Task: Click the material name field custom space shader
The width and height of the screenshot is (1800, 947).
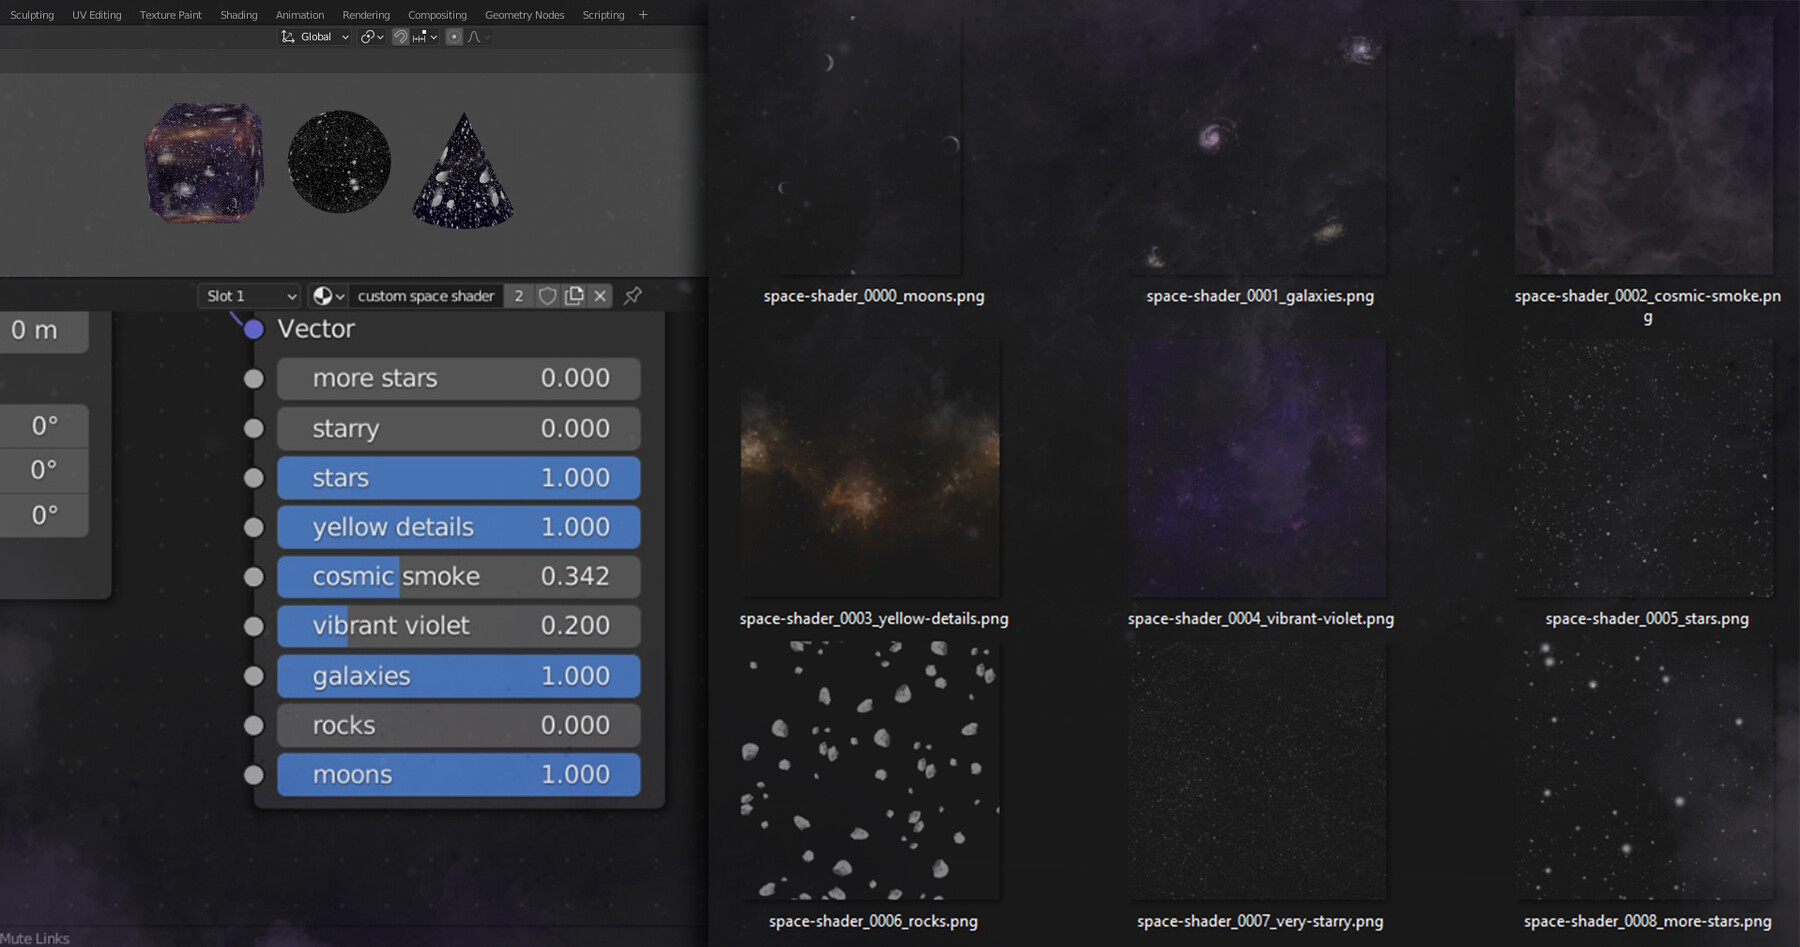Action: 426,296
